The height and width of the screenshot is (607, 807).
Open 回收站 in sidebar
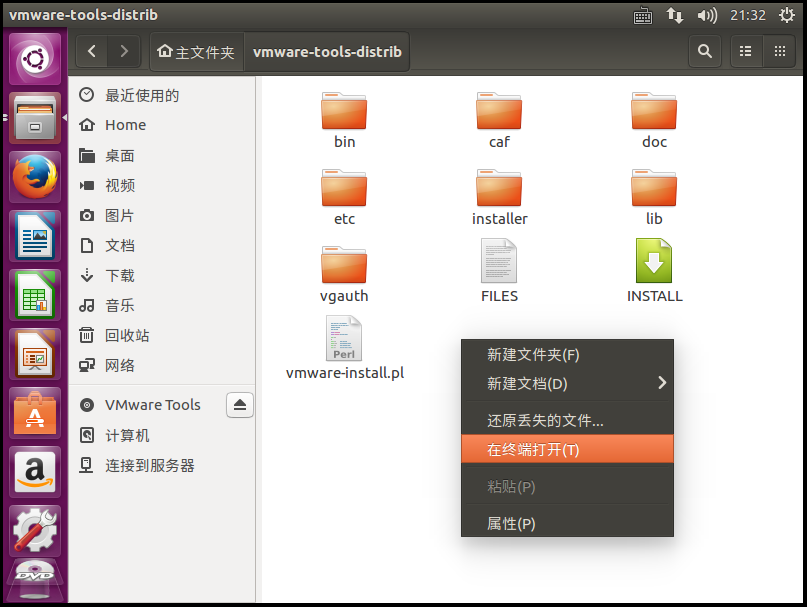(x=162, y=336)
